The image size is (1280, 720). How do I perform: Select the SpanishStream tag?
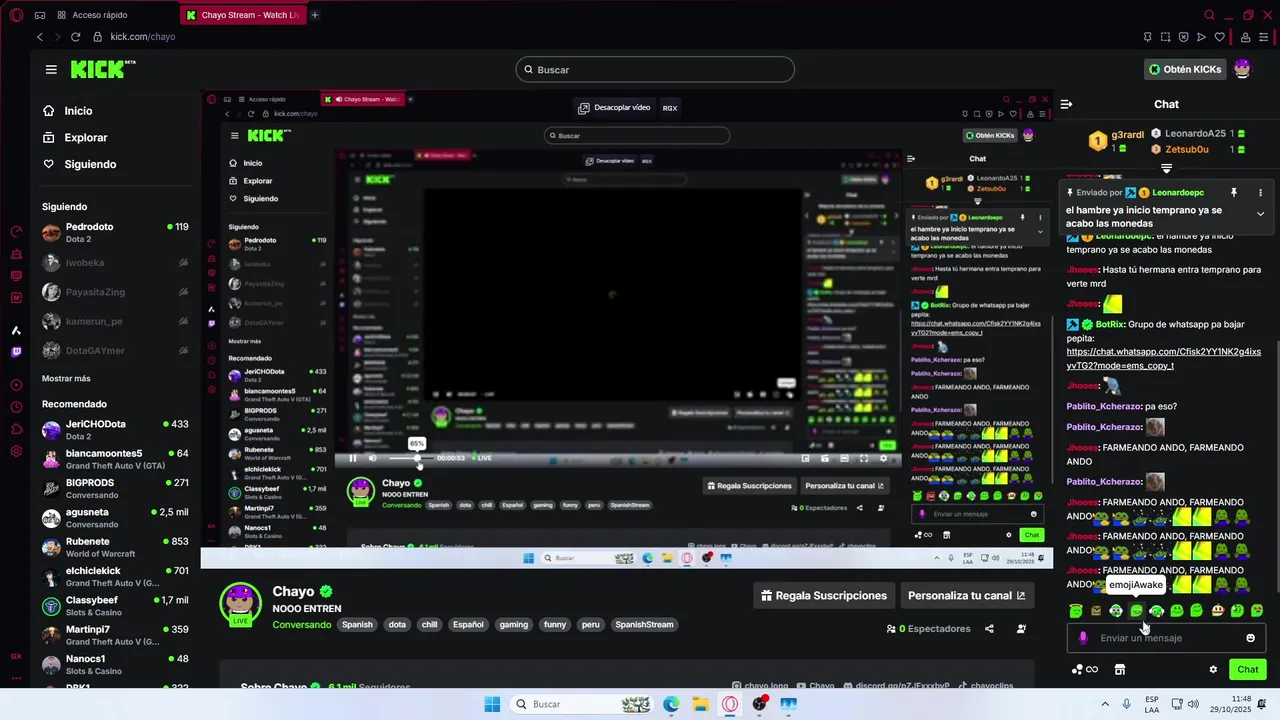tap(644, 624)
